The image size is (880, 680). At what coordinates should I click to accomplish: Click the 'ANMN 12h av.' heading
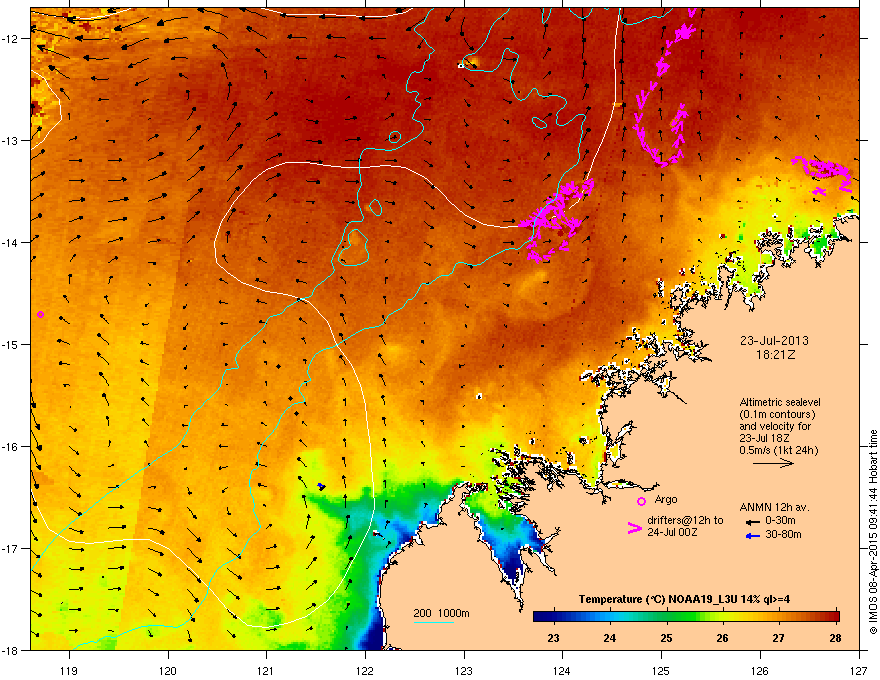coord(774,507)
